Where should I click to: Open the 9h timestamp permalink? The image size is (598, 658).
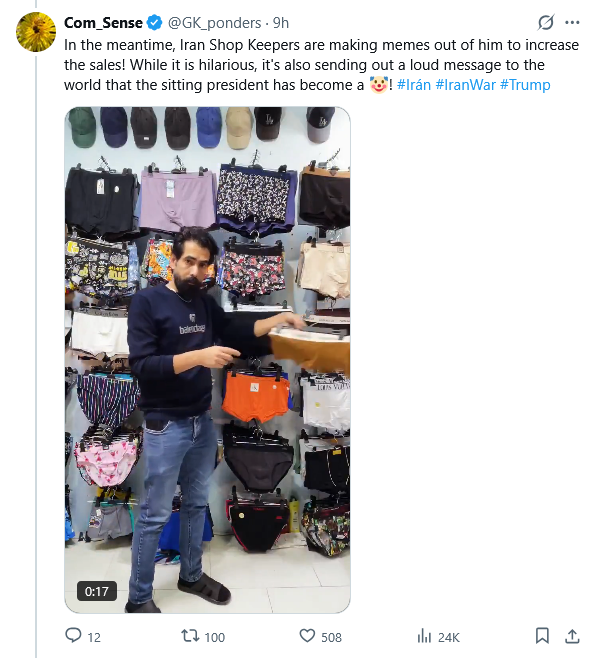click(281, 23)
